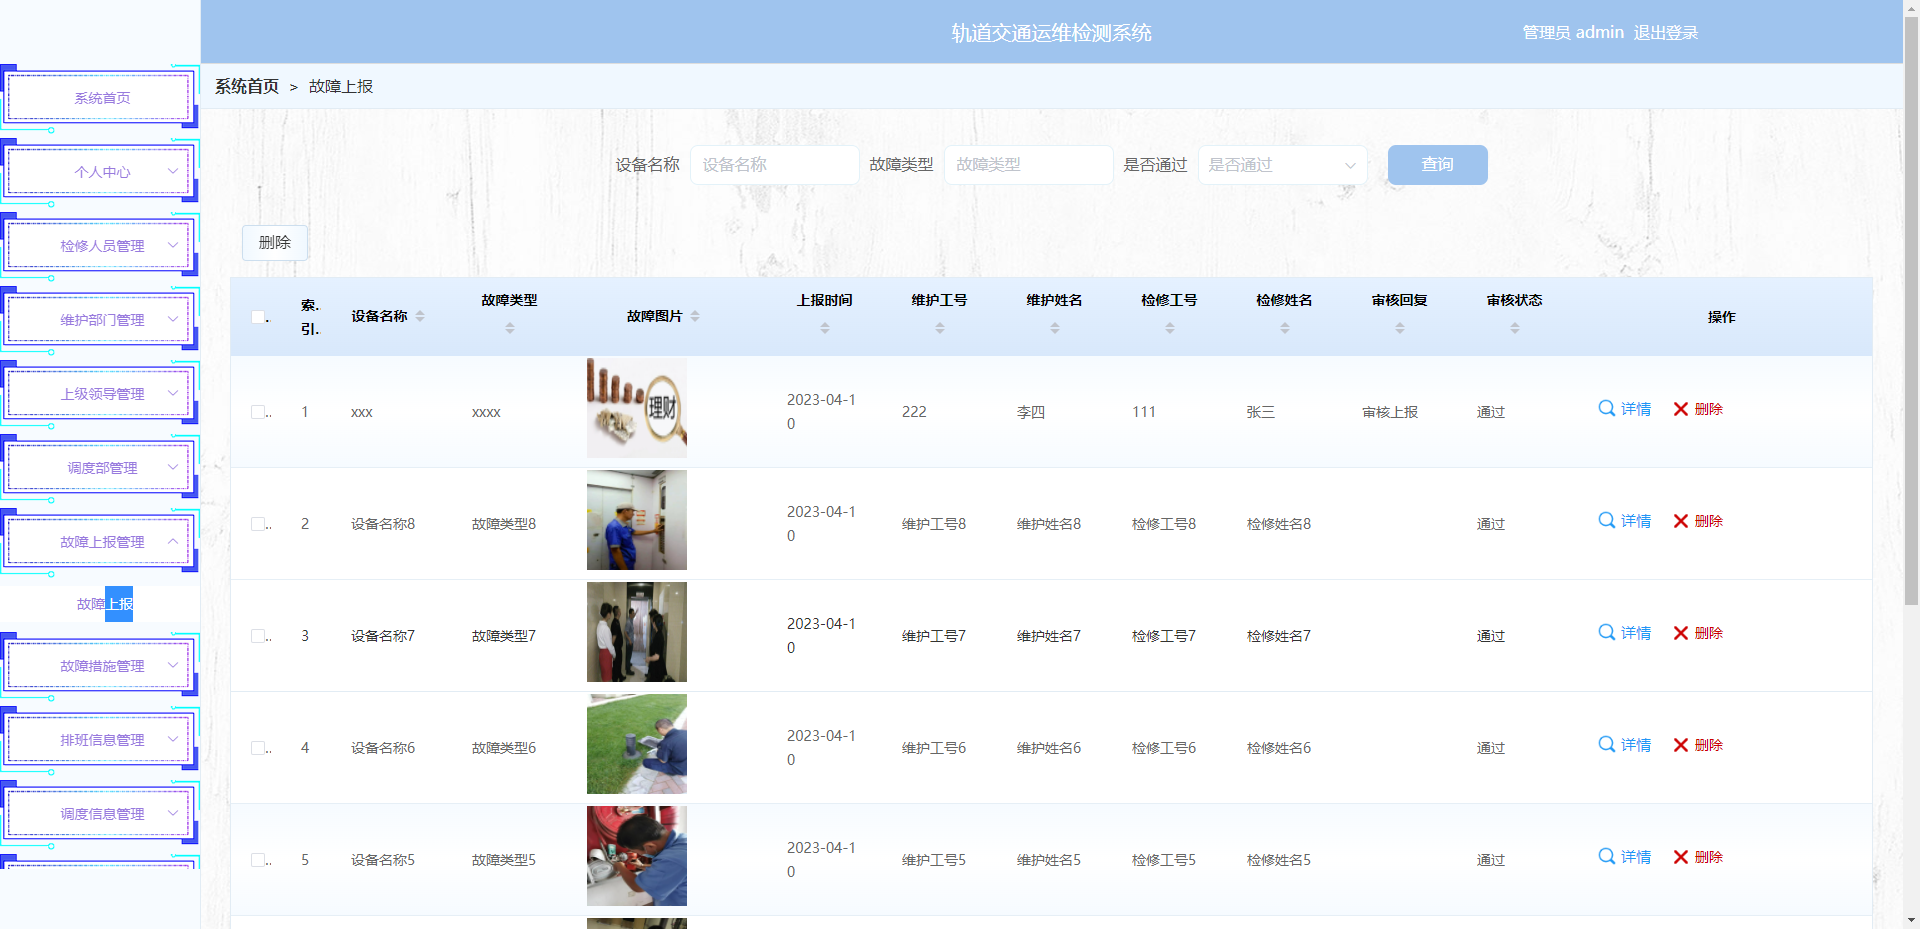Image resolution: width=1920 pixels, height=929 pixels.
Task: Click 张三 repairer name cell
Action: (1261, 412)
